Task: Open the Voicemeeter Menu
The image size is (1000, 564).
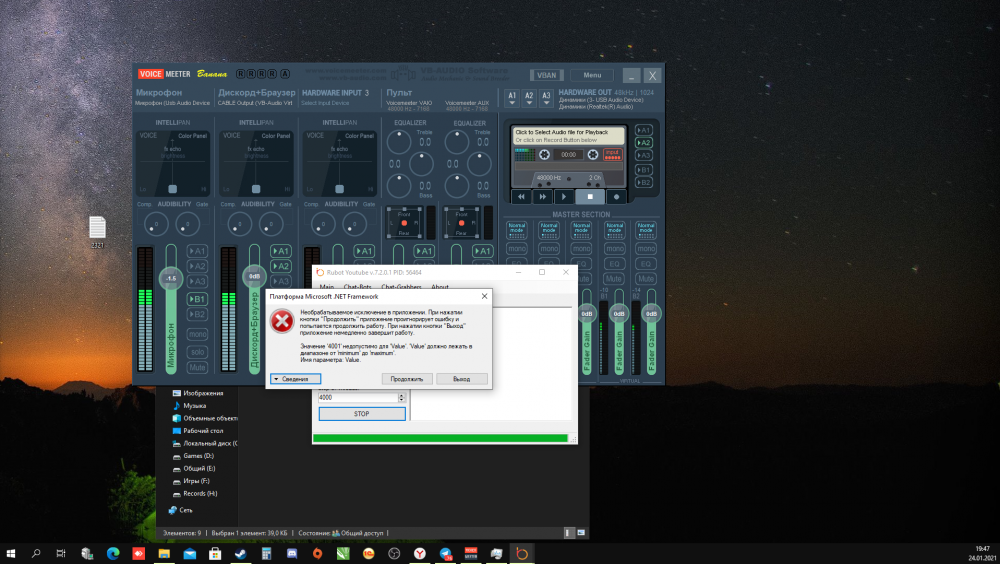Action: (x=592, y=75)
